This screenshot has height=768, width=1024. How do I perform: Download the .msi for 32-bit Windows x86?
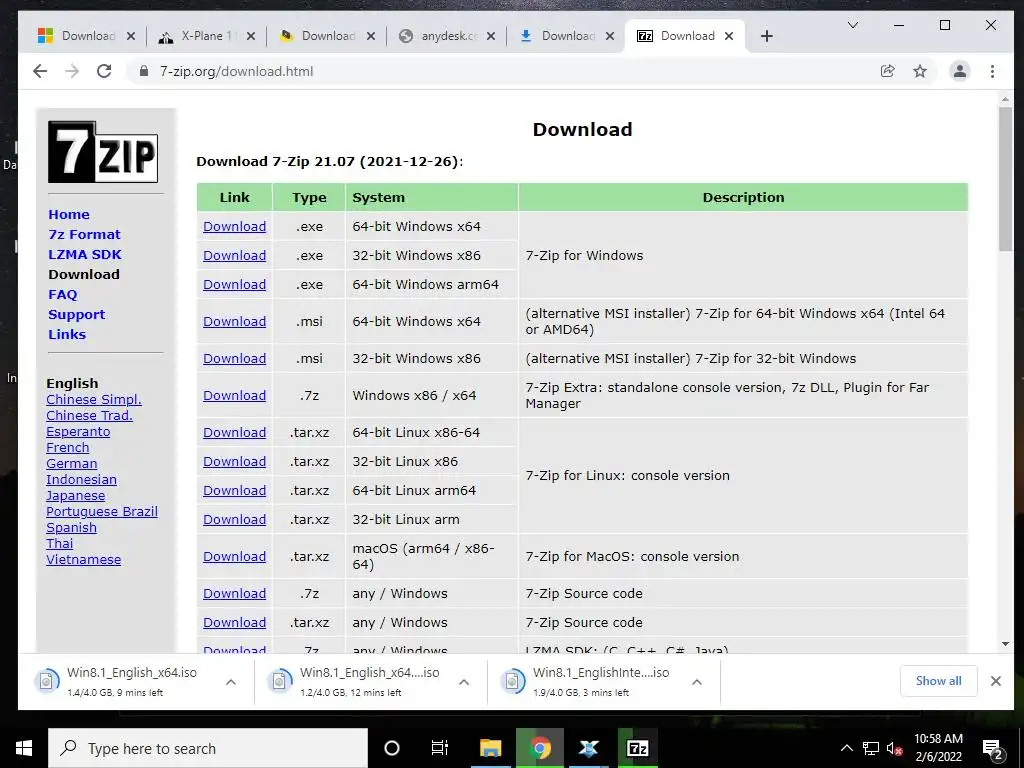pos(234,359)
